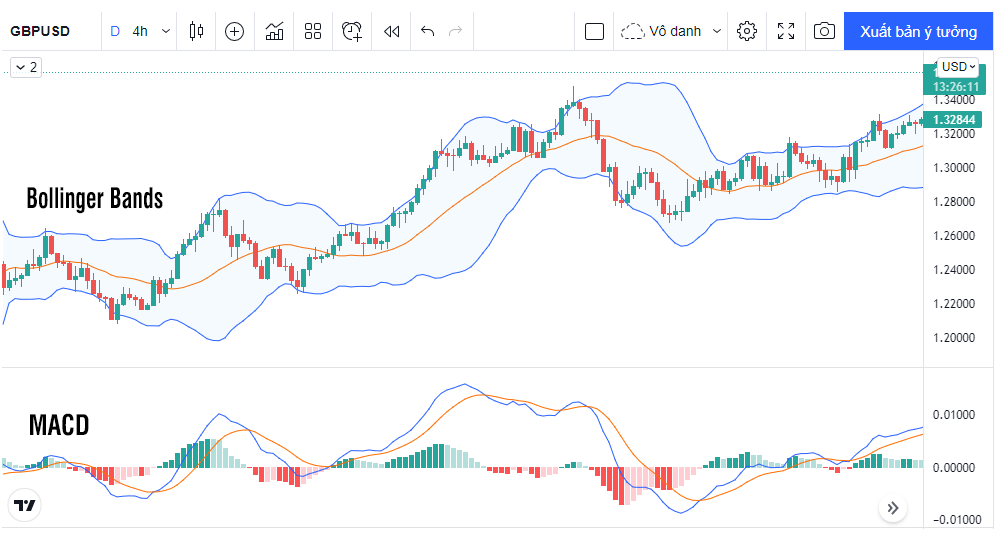
Task: Click the 1.24000 price axis label
Action: tap(953, 270)
